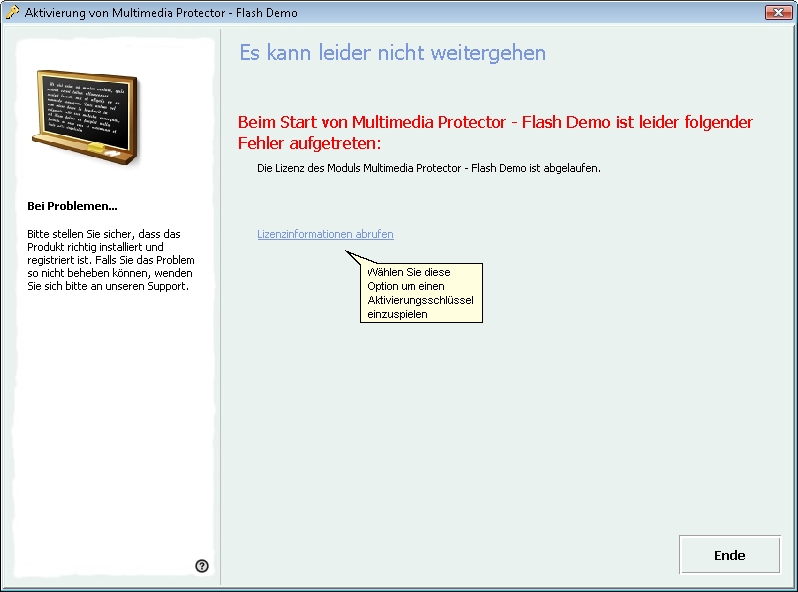
Task: Open the Lizenzinformationen abrufen link
Action: coord(325,234)
